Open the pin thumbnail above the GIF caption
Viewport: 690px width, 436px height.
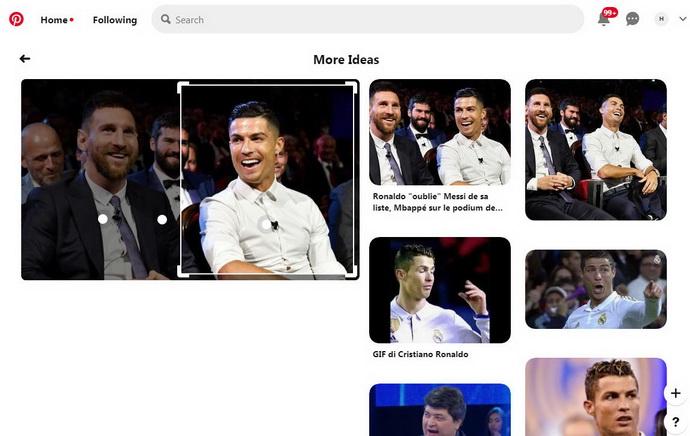(x=439, y=290)
